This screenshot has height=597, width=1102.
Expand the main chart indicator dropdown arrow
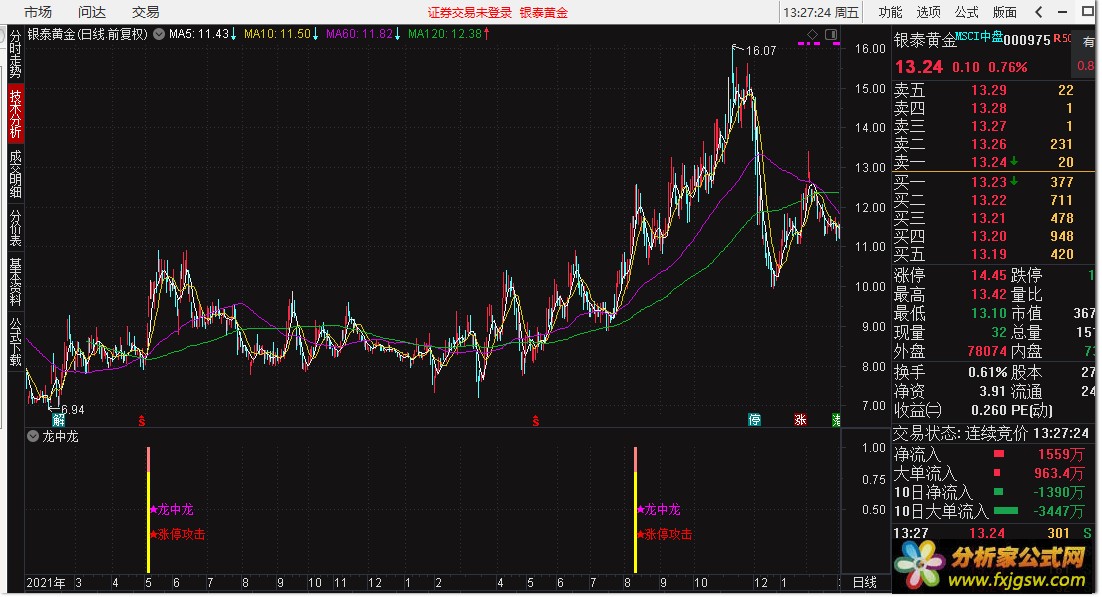tap(159, 34)
